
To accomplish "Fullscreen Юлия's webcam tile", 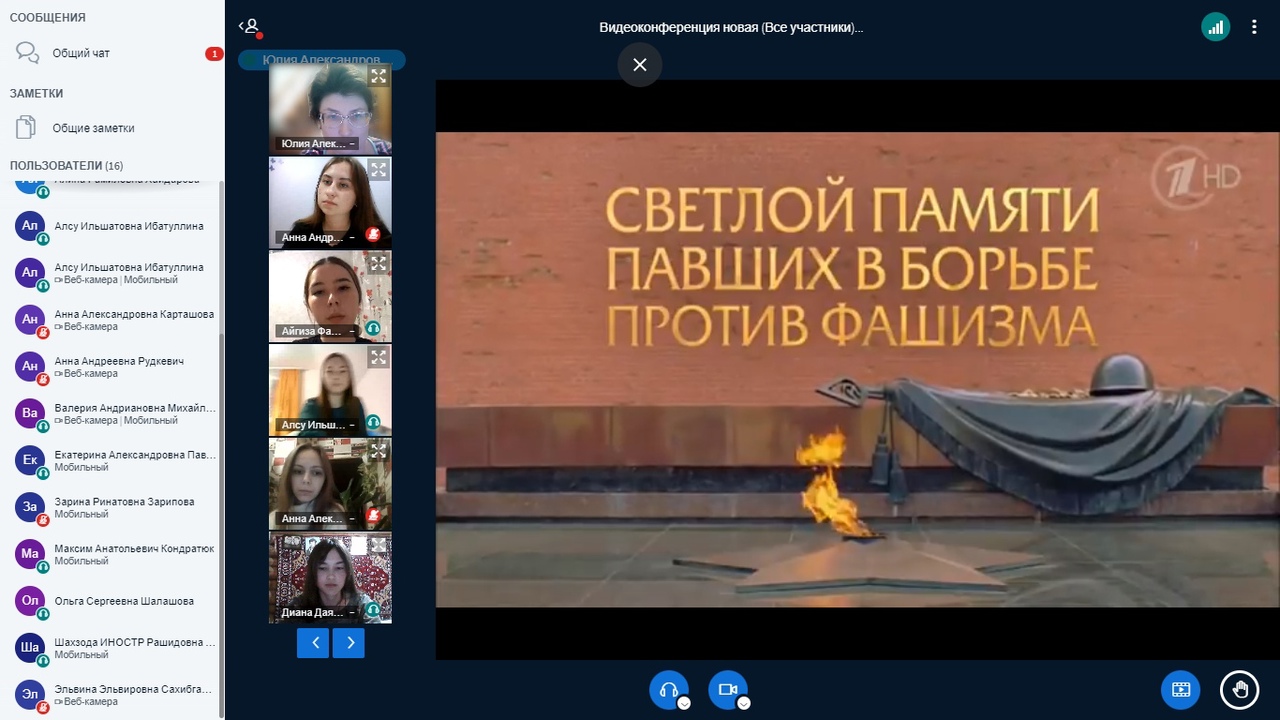I will pos(378,76).
